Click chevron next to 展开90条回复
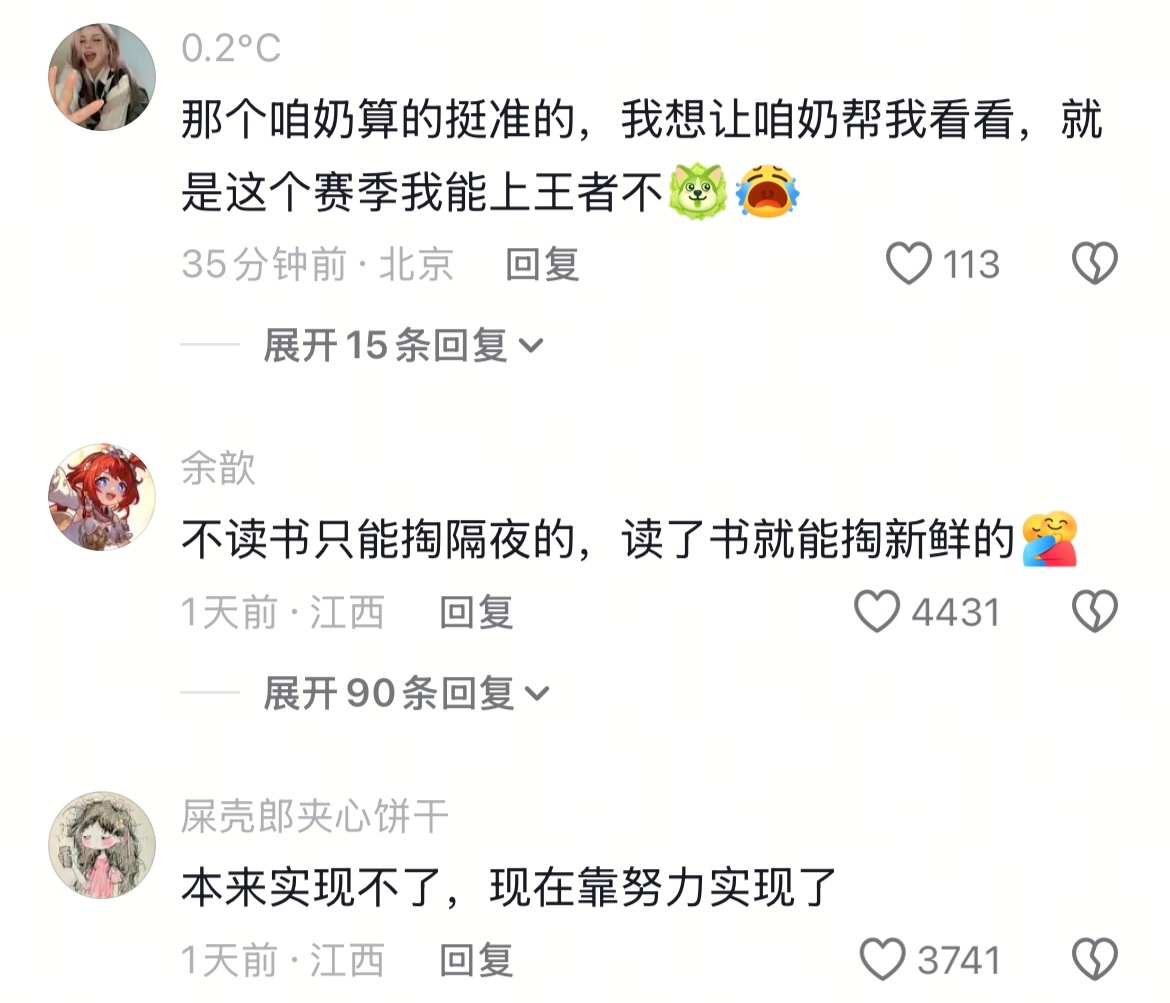The image size is (1170, 1003). 536,694
